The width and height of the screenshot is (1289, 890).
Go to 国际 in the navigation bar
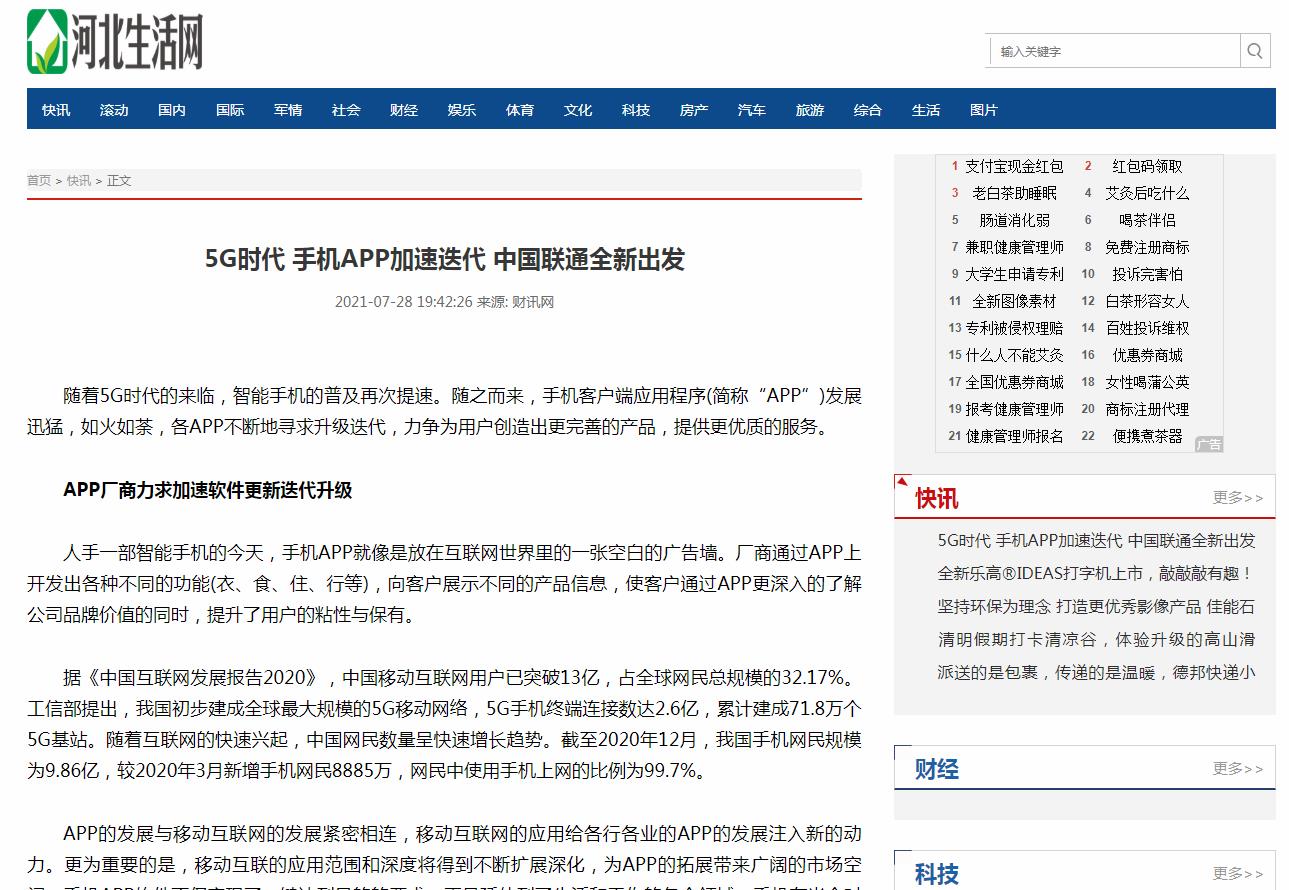[x=230, y=110]
